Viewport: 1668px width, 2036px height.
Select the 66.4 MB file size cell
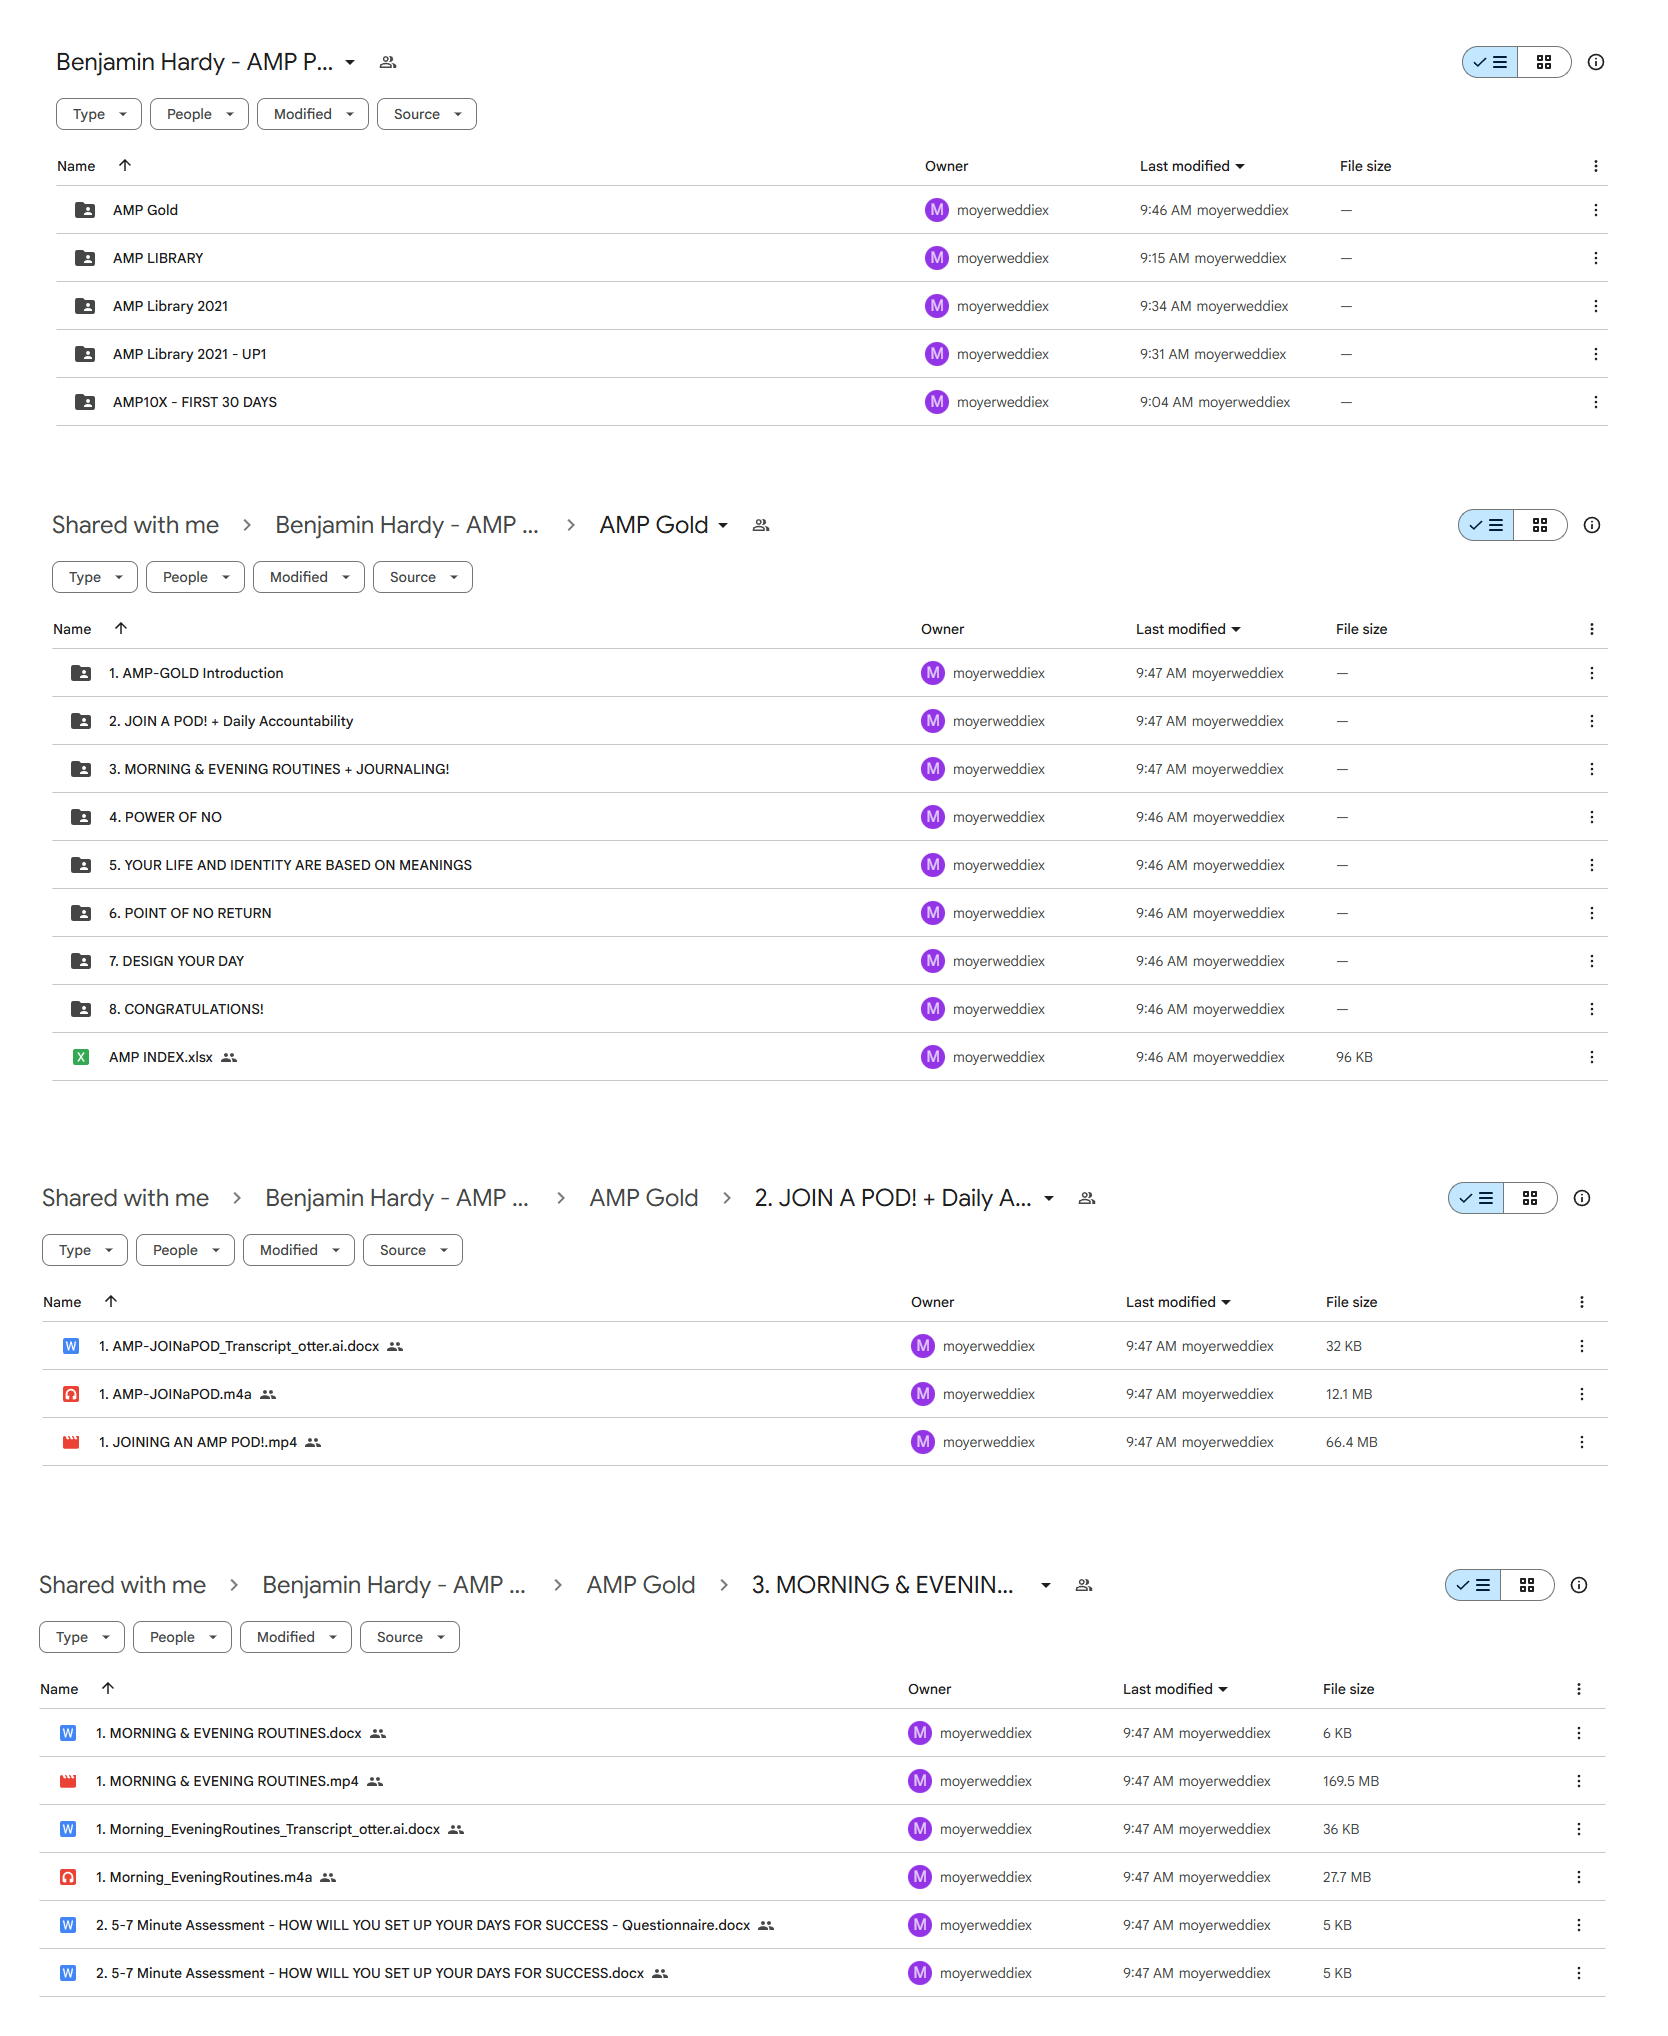[1352, 1442]
